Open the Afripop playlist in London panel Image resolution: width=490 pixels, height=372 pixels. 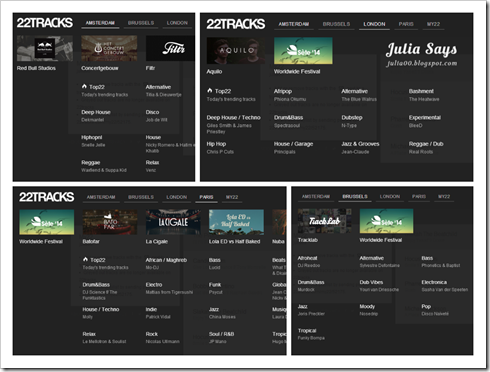tap(290, 95)
